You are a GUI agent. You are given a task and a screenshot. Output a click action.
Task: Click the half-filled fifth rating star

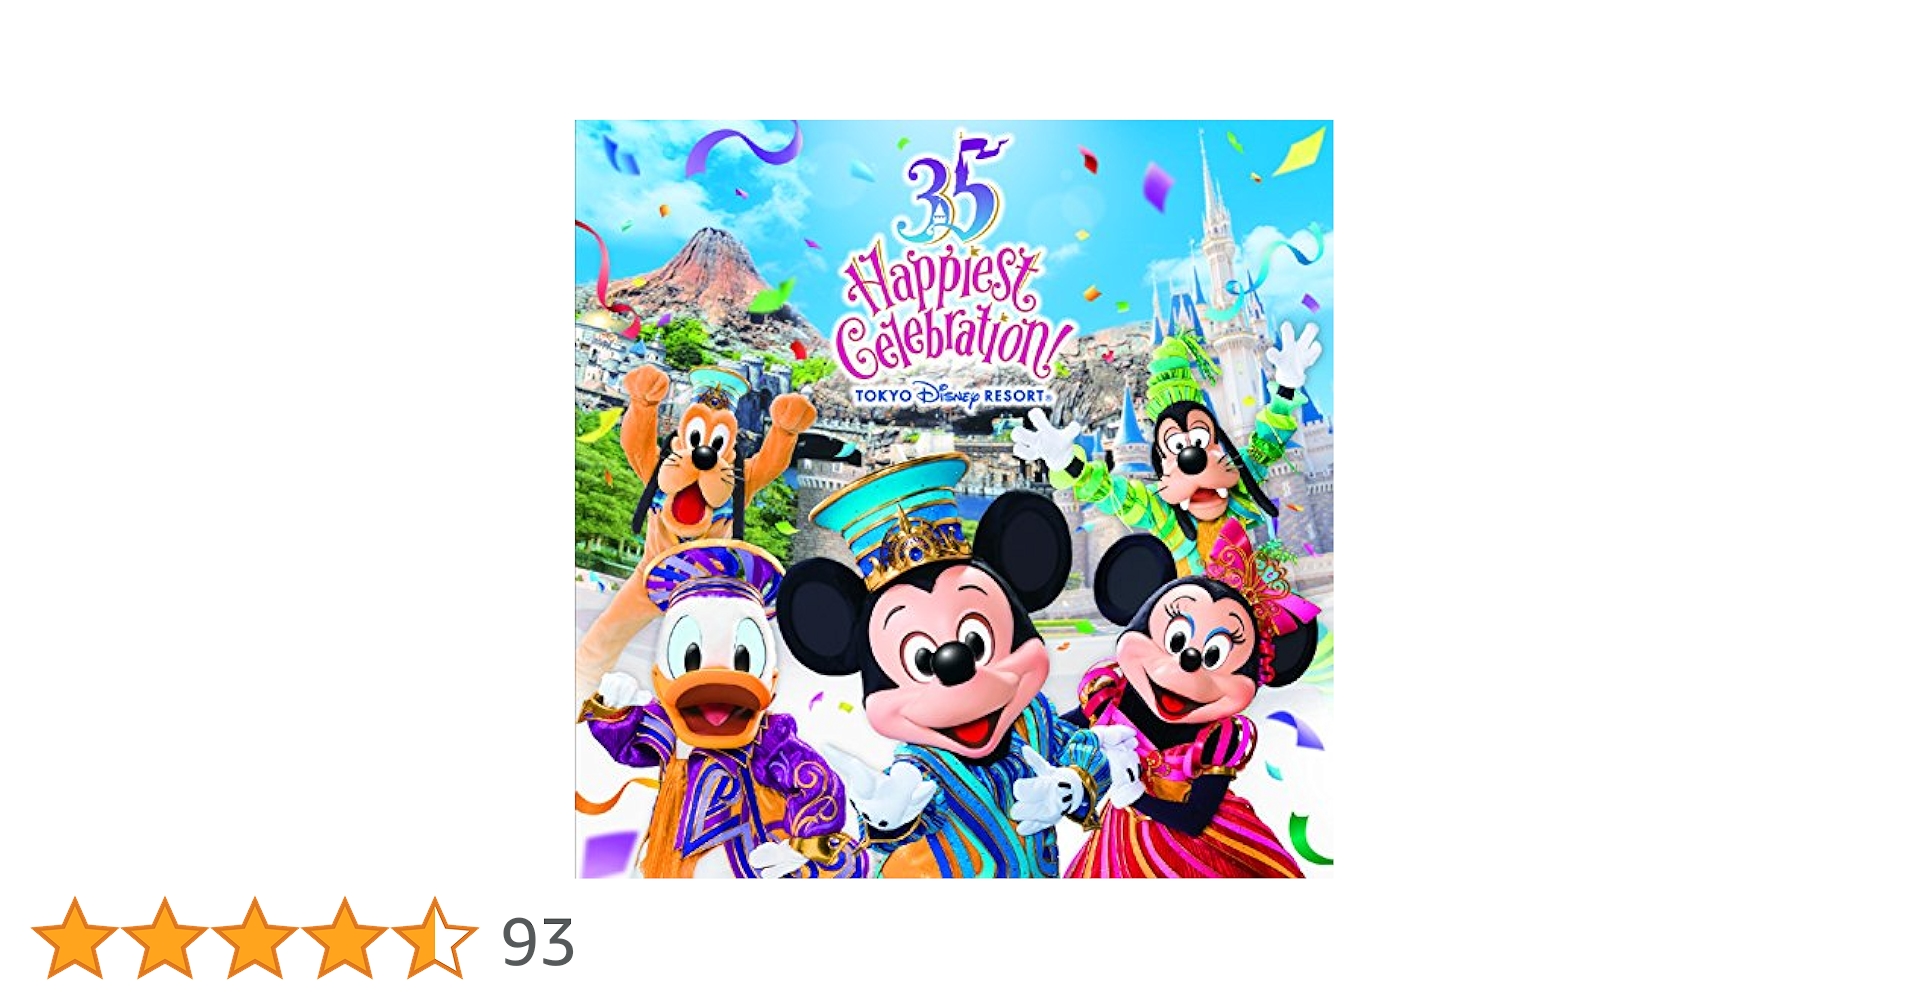pyautogui.click(x=435, y=938)
